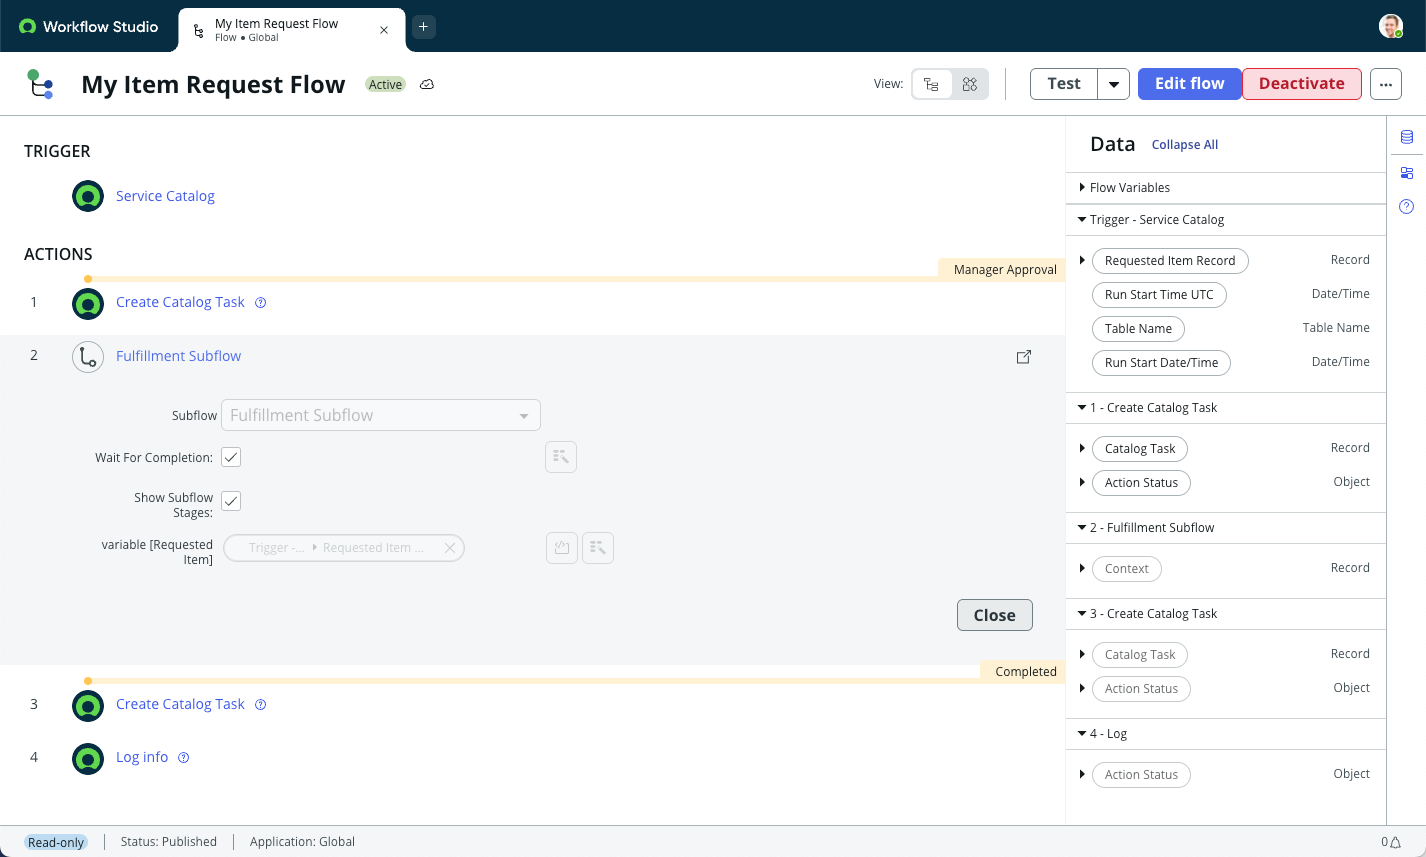
Task: Open the Service Catalog trigger link
Action: (165, 196)
